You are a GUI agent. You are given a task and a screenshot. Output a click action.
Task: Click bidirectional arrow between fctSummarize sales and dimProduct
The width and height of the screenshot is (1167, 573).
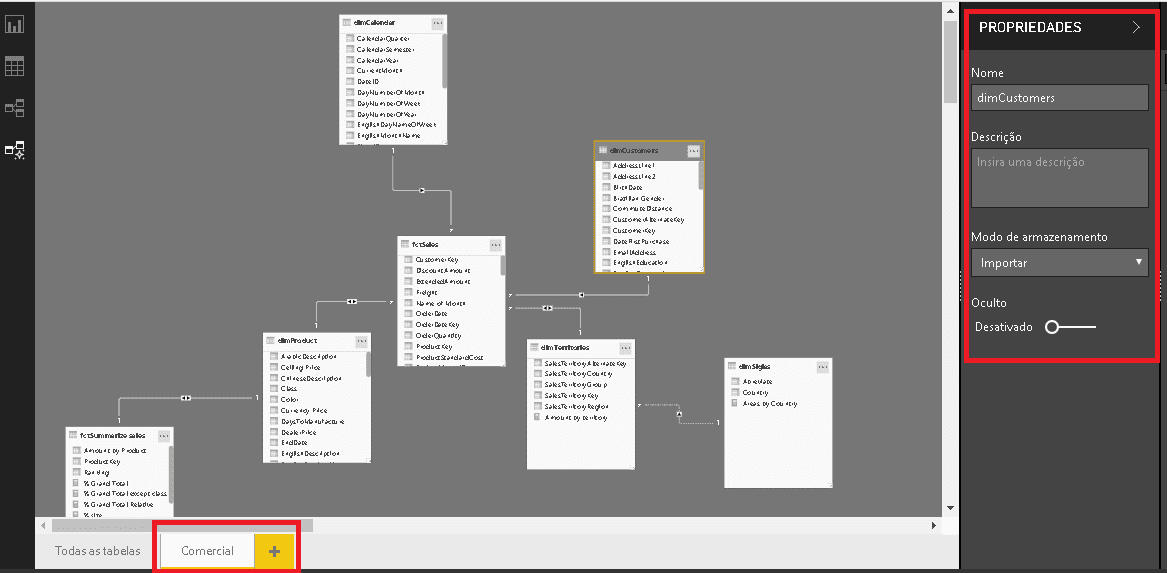pyautogui.click(x=186, y=398)
